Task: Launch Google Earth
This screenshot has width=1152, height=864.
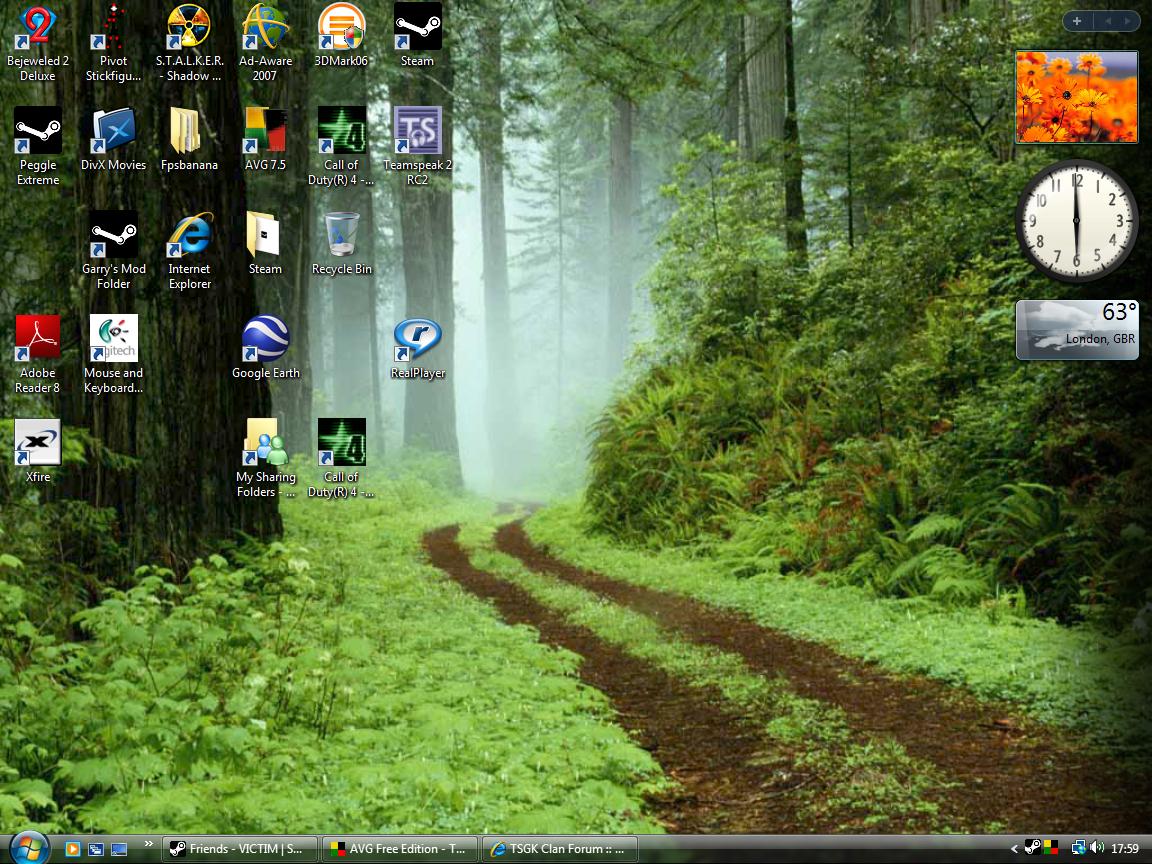Action: 265,338
